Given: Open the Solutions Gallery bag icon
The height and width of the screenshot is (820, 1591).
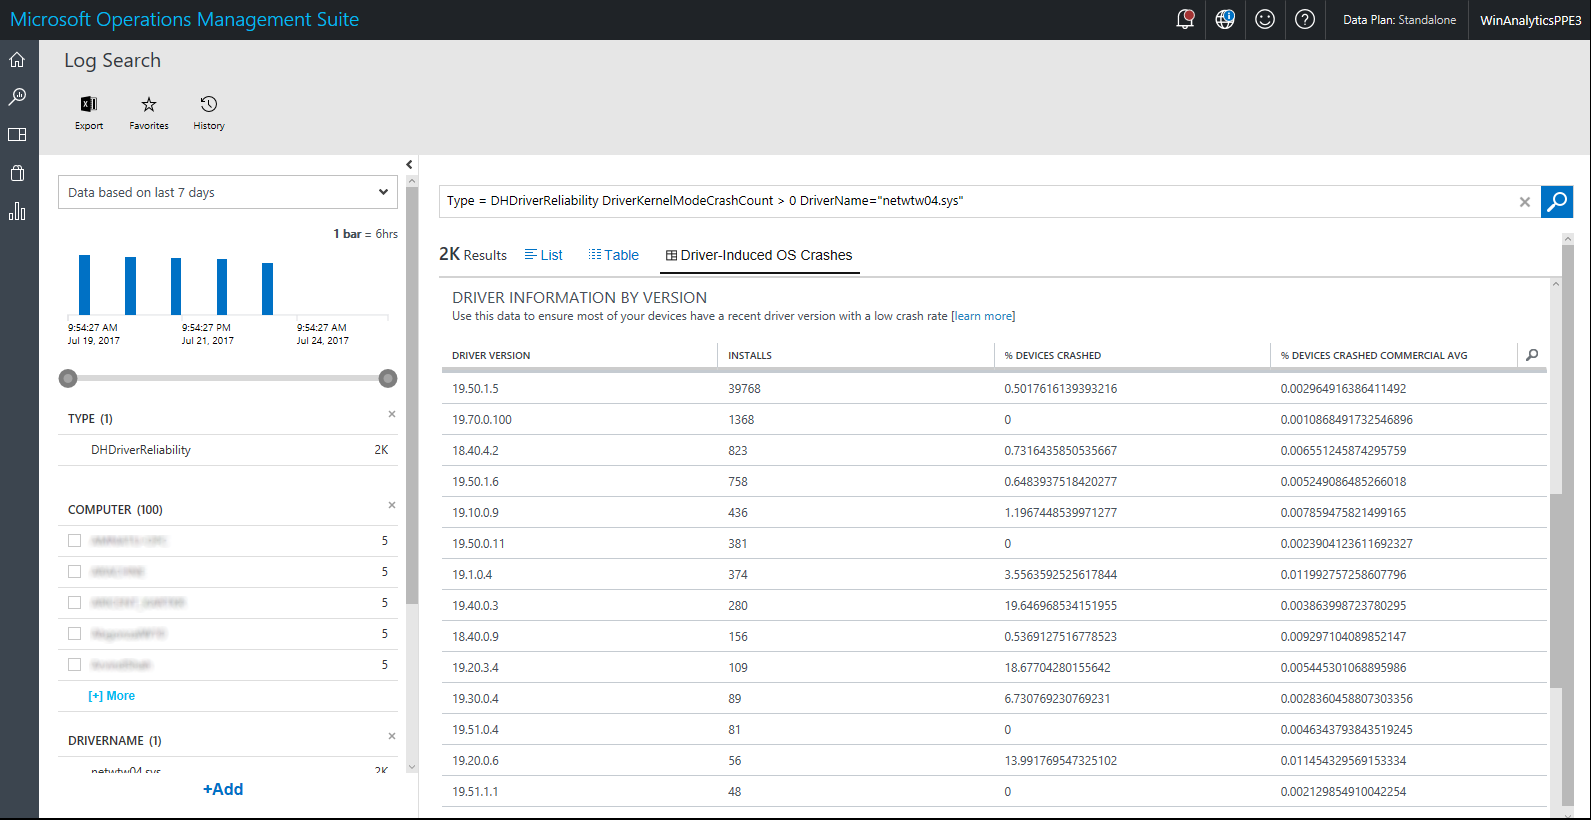Looking at the screenshot, I should [17, 173].
